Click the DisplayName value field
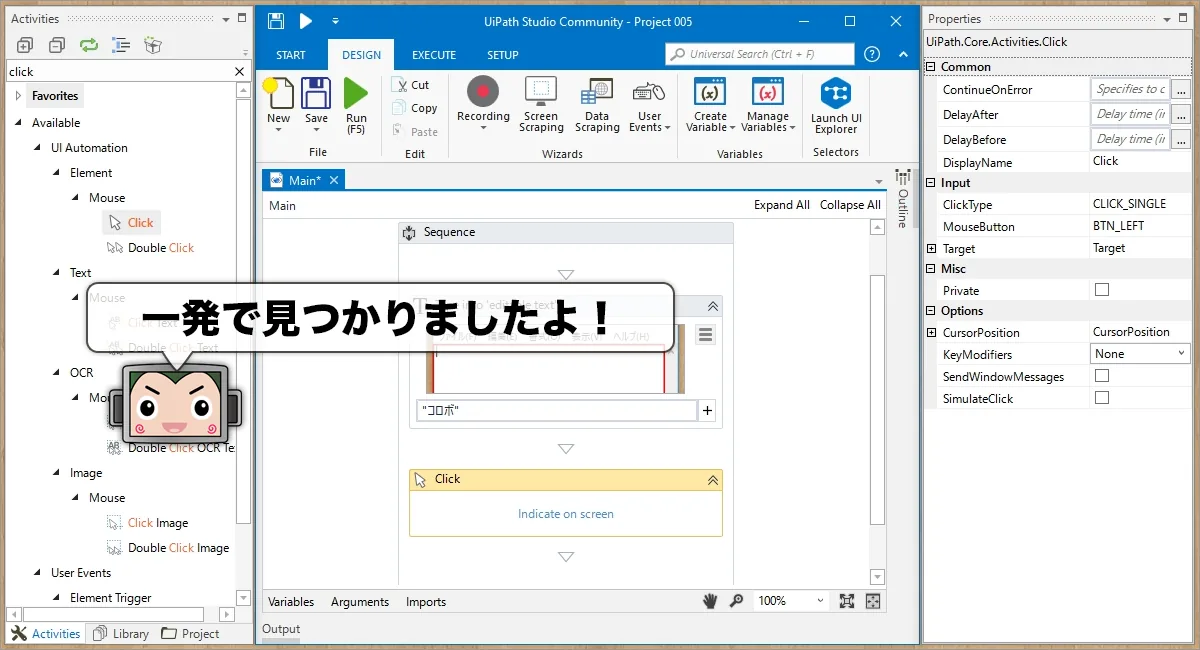1200x650 pixels. 1140,161
